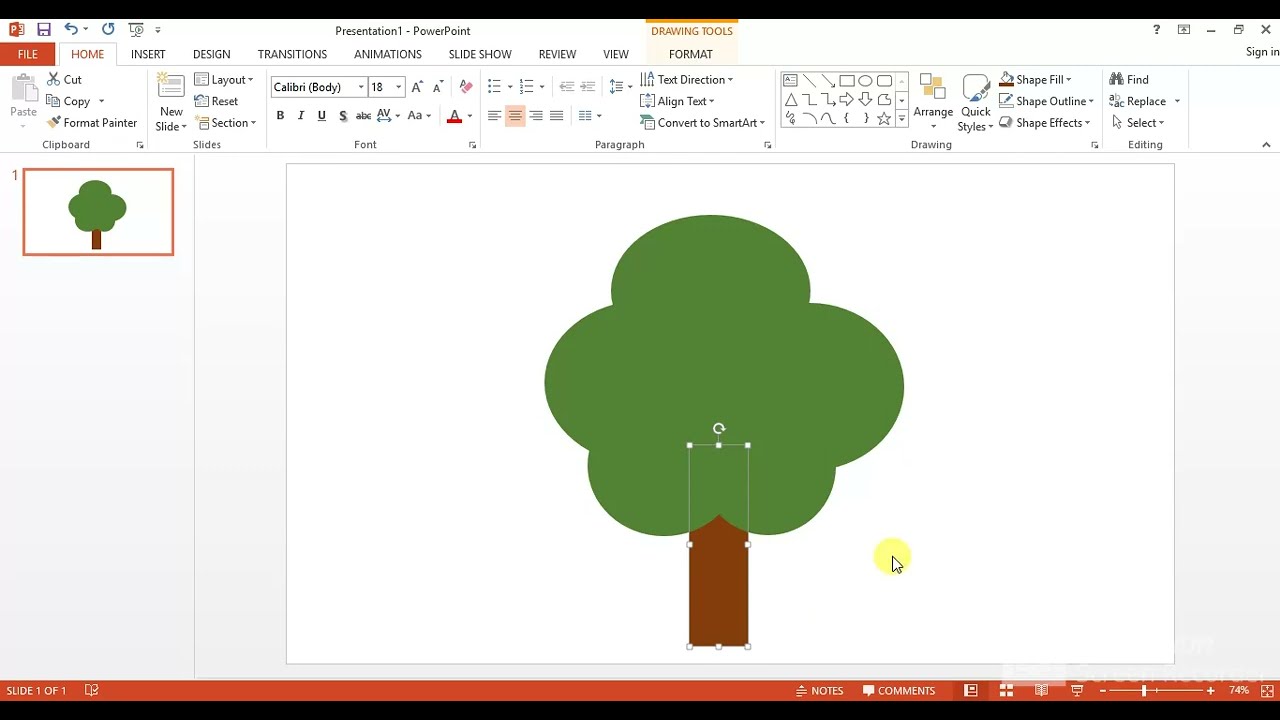Open the font name dropdown Calibri (Body)

pyautogui.click(x=361, y=87)
